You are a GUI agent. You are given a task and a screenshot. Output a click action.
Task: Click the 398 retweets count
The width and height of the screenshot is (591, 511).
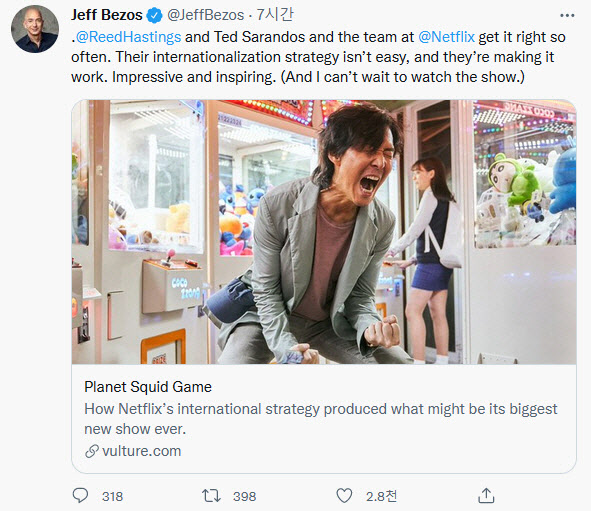click(x=244, y=496)
